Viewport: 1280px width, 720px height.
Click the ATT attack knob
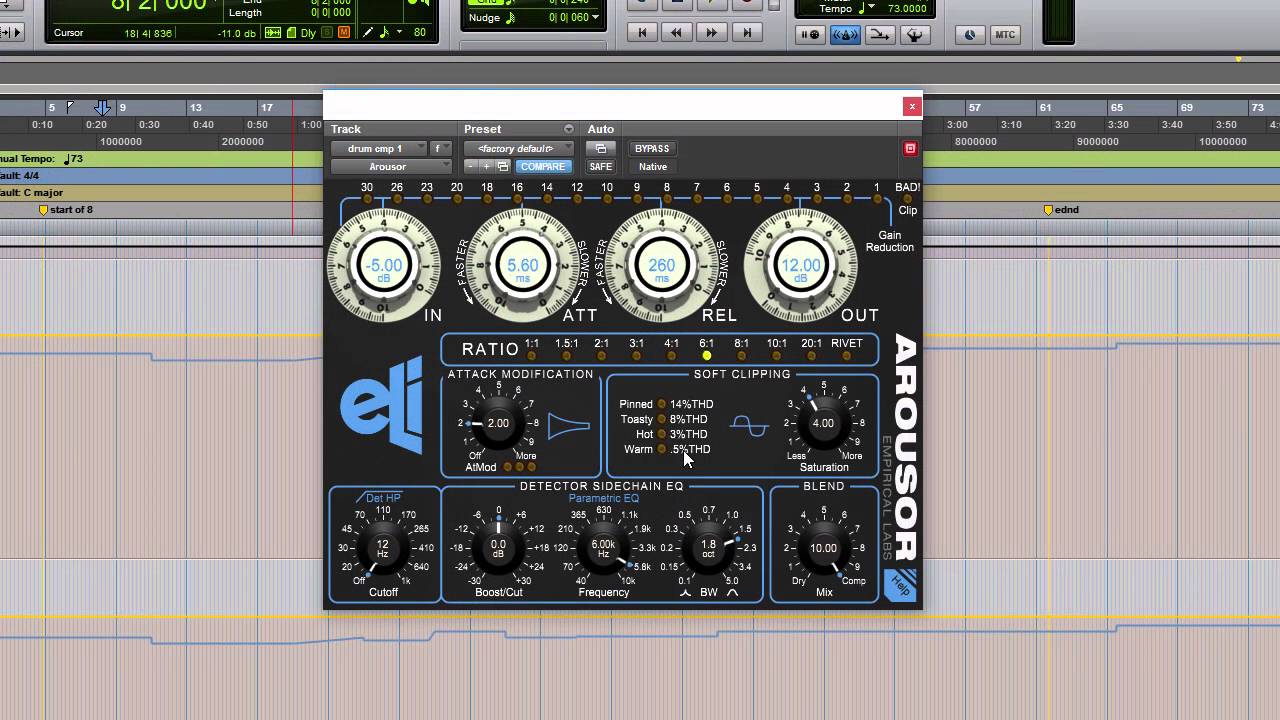(x=523, y=265)
